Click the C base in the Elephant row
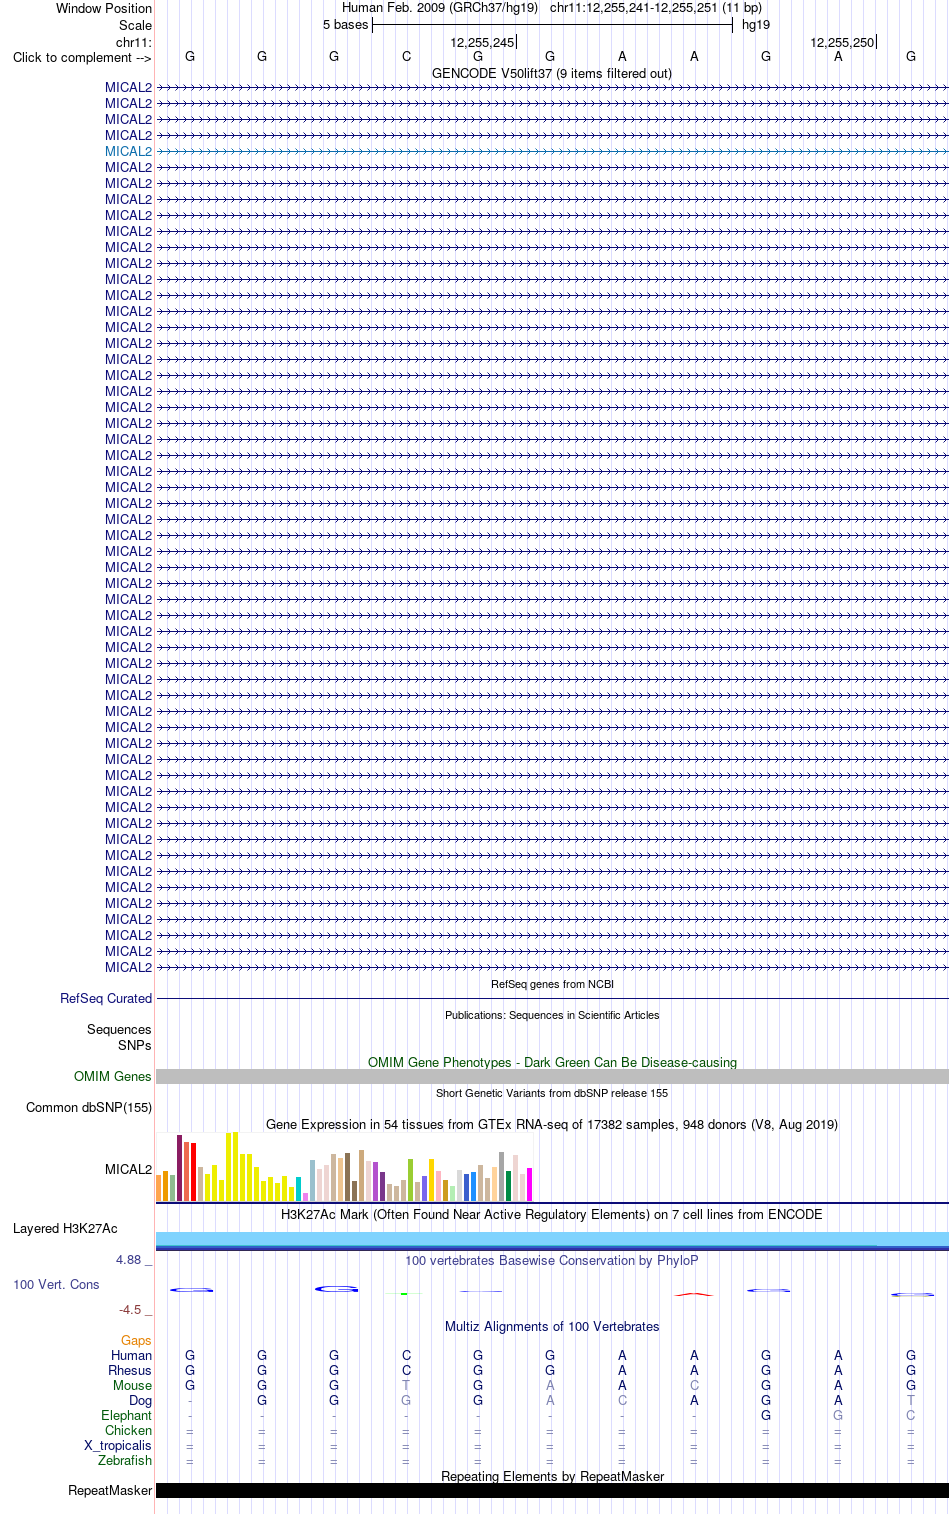Image resolution: width=950 pixels, height=1514 pixels. point(910,1415)
